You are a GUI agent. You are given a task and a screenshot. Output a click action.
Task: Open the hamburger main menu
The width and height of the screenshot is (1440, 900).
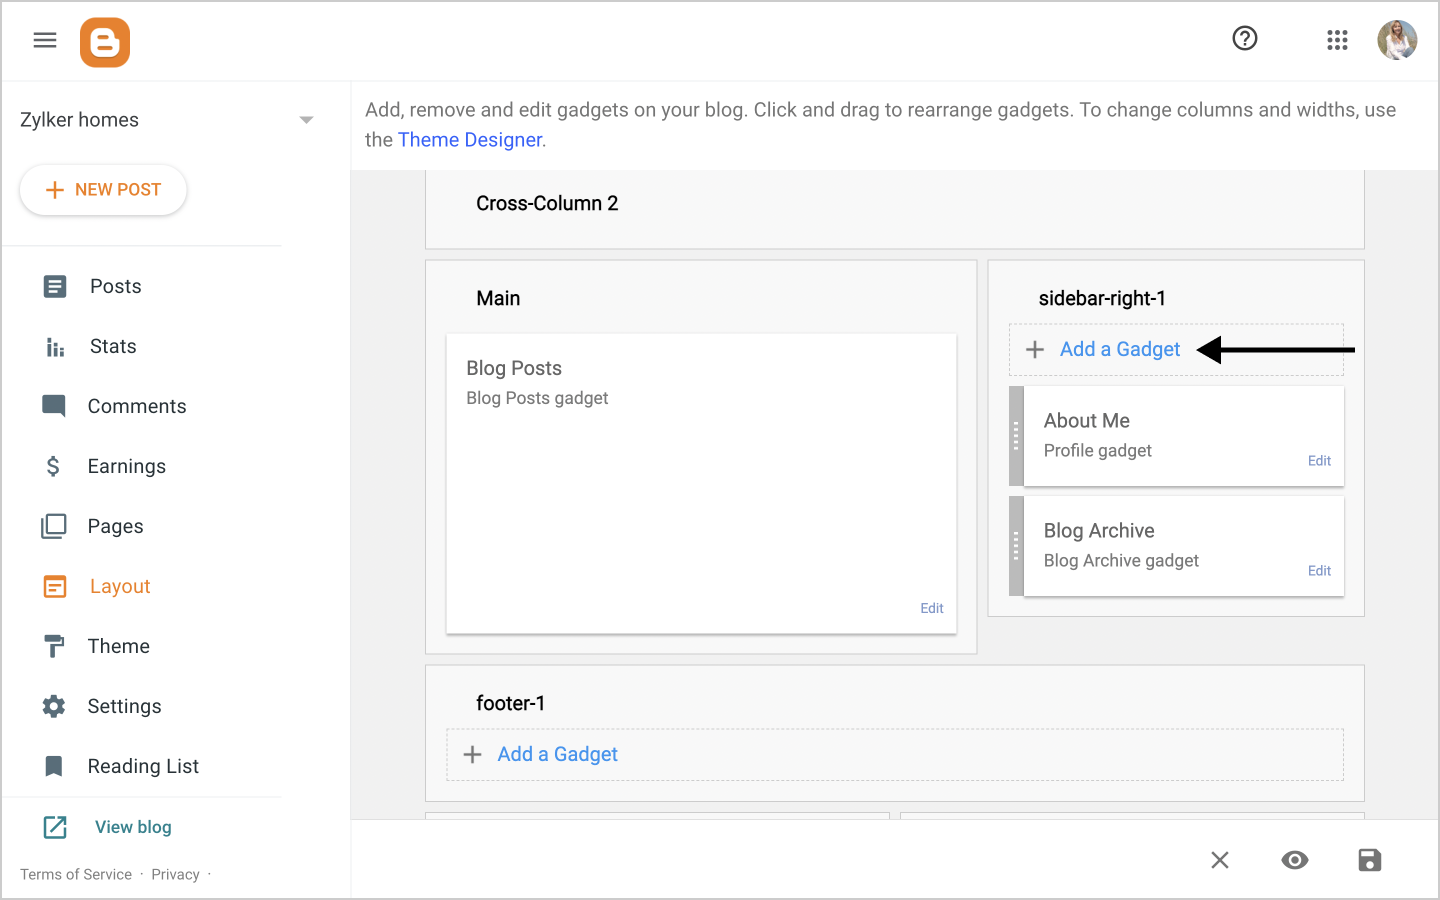[45, 40]
